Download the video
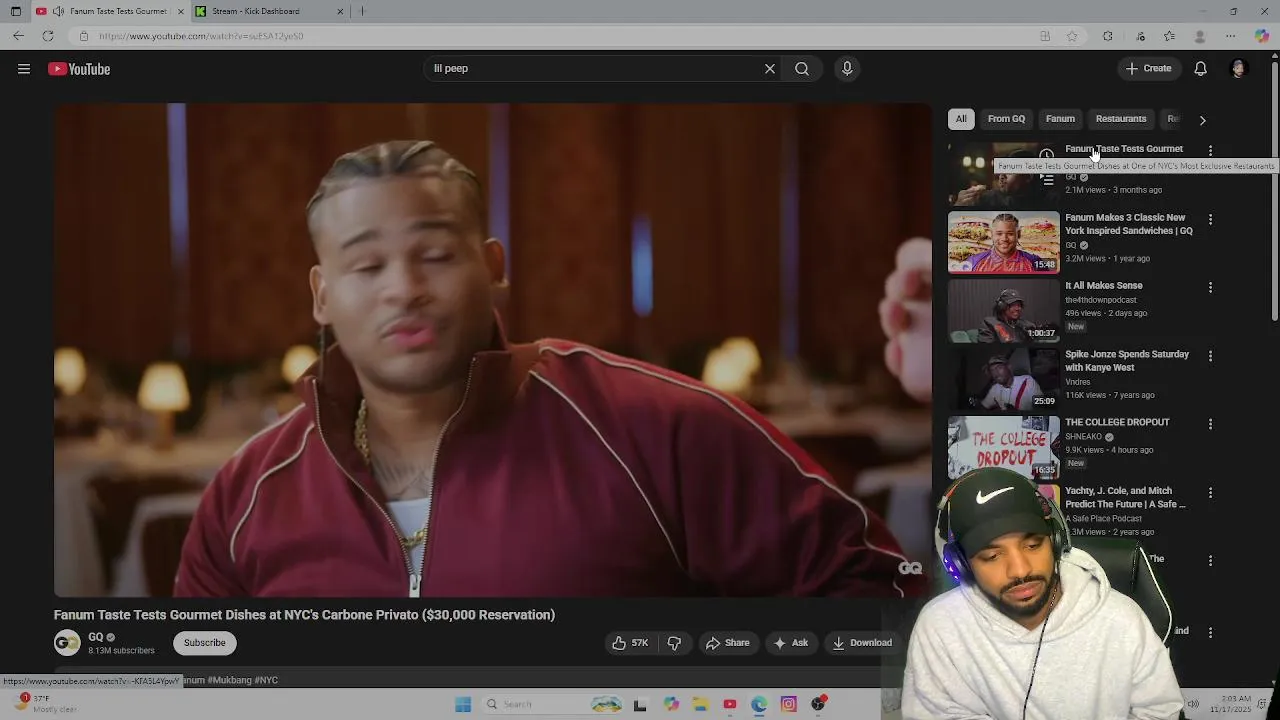This screenshot has width=1280, height=720. [861, 643]
